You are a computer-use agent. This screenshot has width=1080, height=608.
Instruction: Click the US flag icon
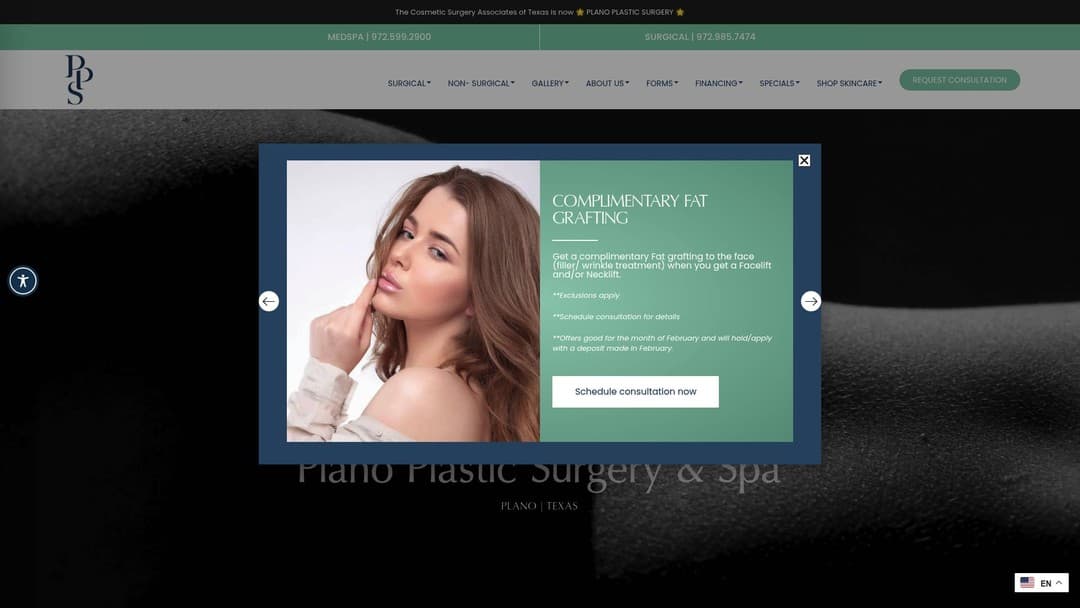[1027, 582]
